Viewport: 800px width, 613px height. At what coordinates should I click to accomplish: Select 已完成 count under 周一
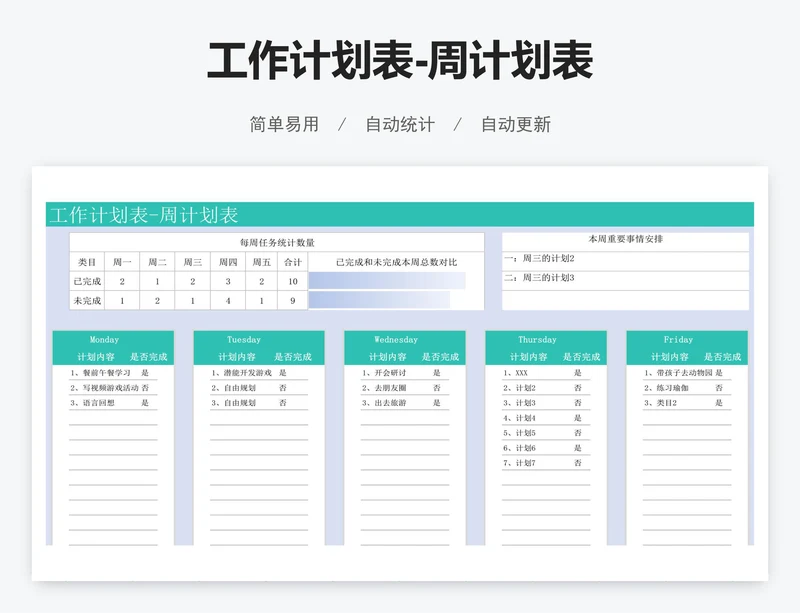[122, 281]
